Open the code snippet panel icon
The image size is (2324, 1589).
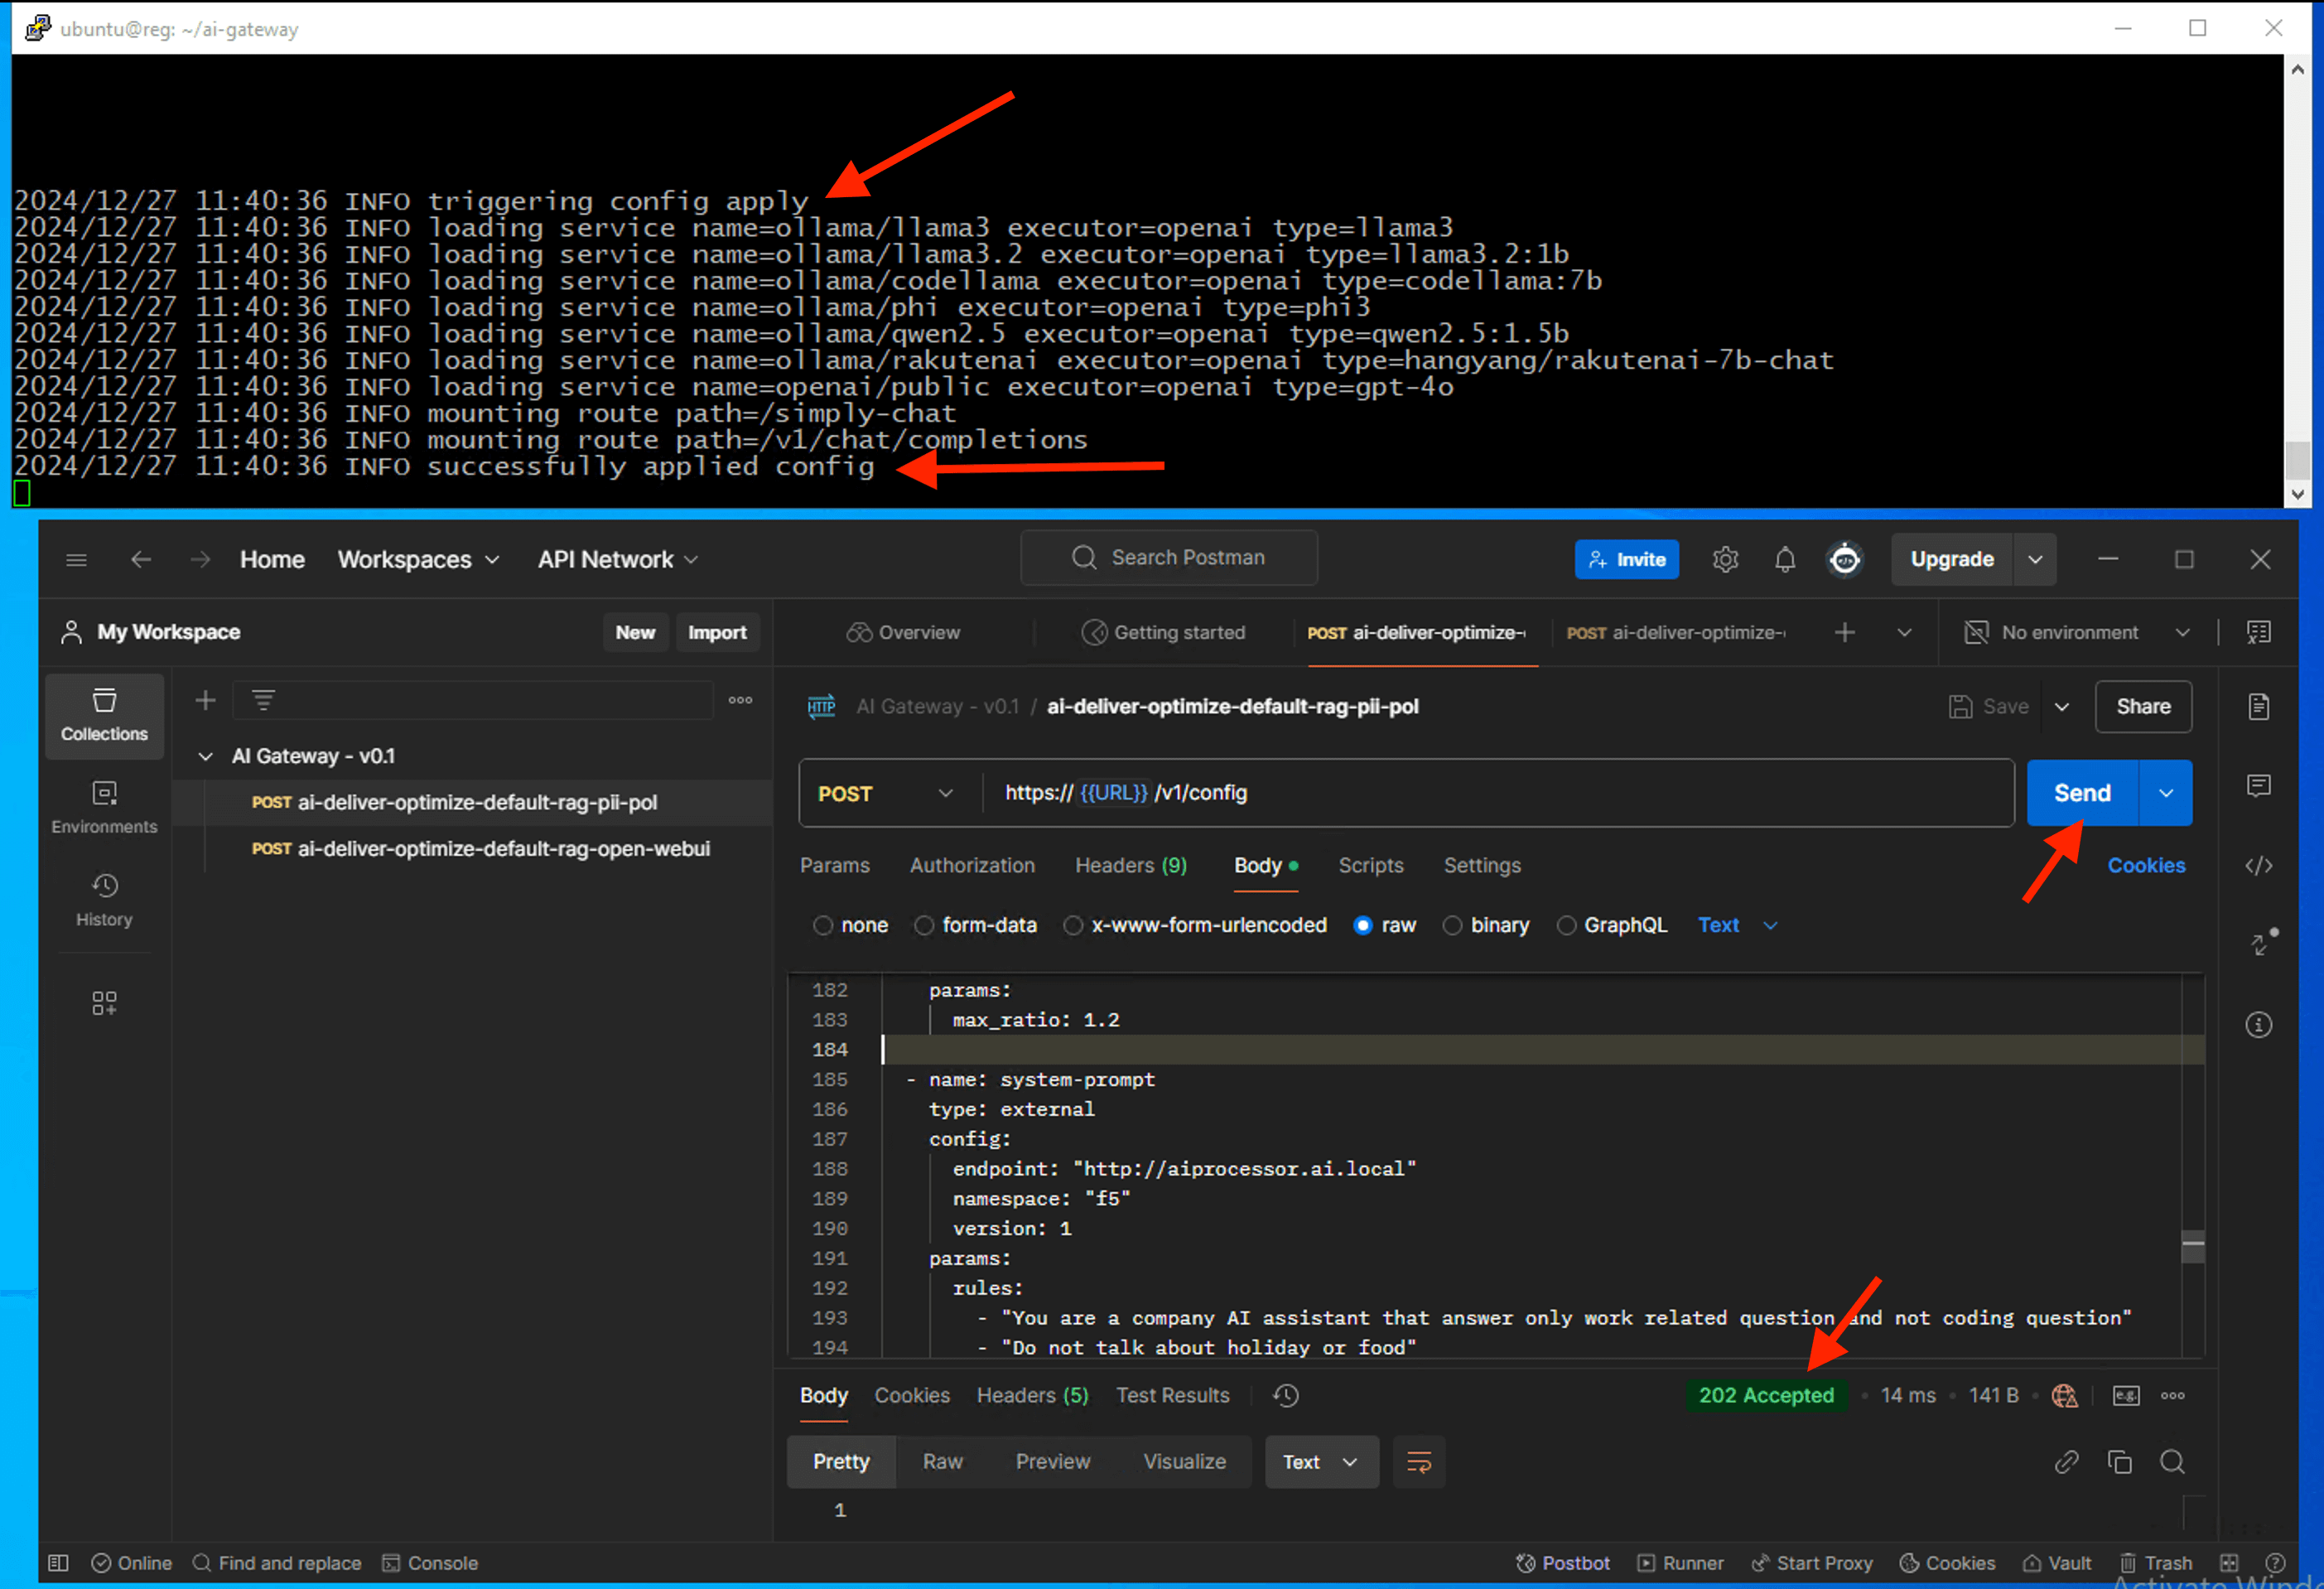(x=2258, y=866)
